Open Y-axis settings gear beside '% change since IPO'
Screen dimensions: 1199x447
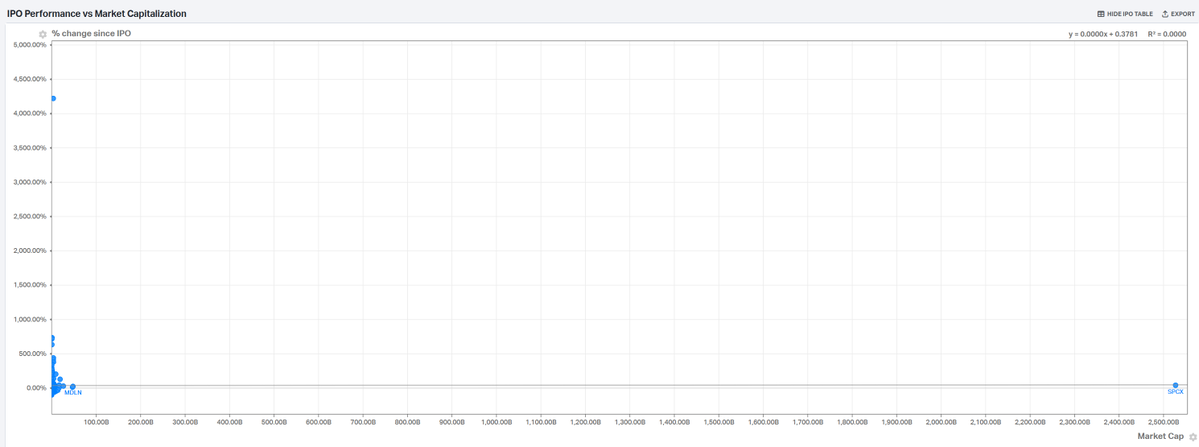click(43, 34)
